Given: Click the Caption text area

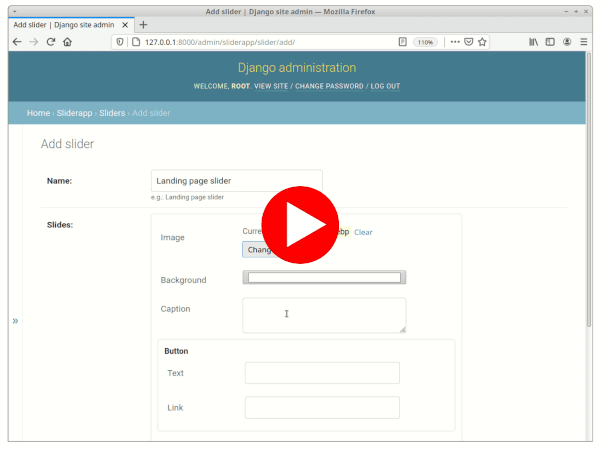Looking at the screenshot, I should pos(324,315).
